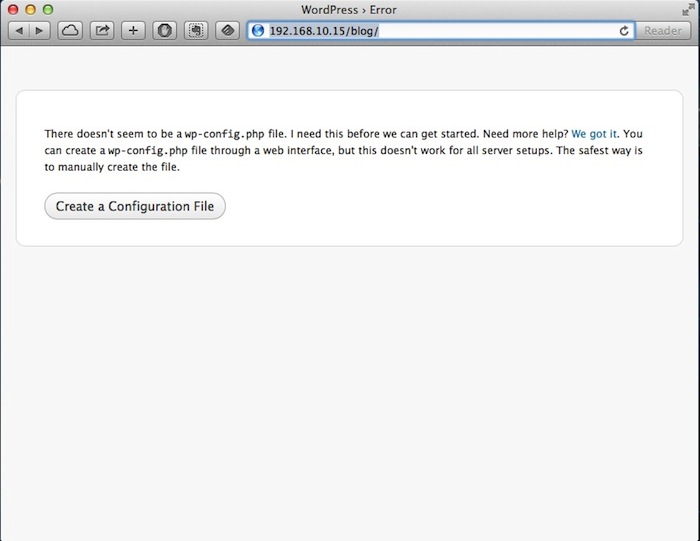
Task: Zoom the window using the green button
Action: [46, 9]
